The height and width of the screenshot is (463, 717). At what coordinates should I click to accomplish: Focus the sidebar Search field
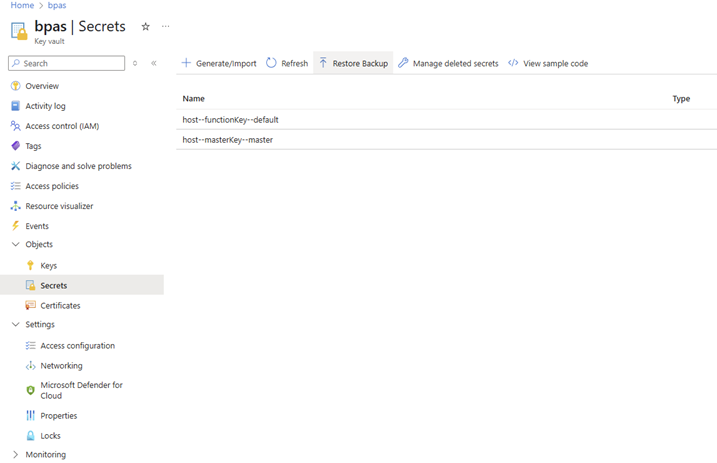66,63
